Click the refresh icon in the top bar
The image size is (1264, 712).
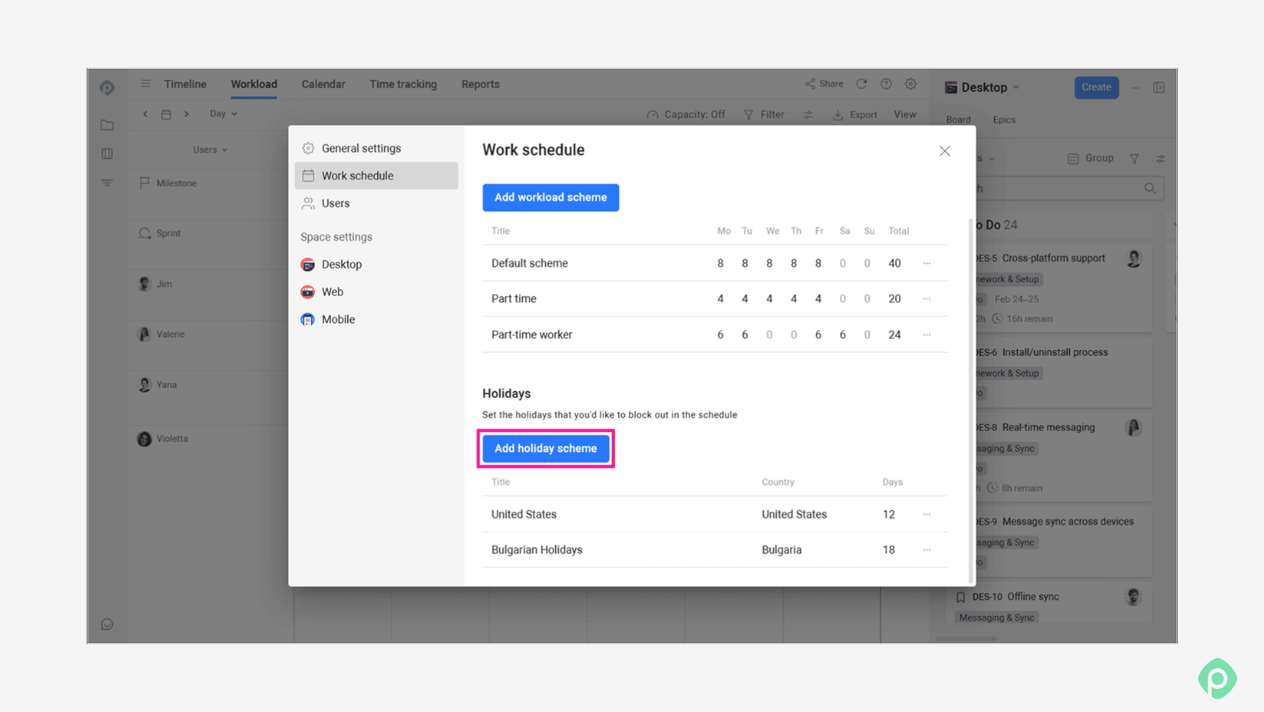[x=861, y=84]
